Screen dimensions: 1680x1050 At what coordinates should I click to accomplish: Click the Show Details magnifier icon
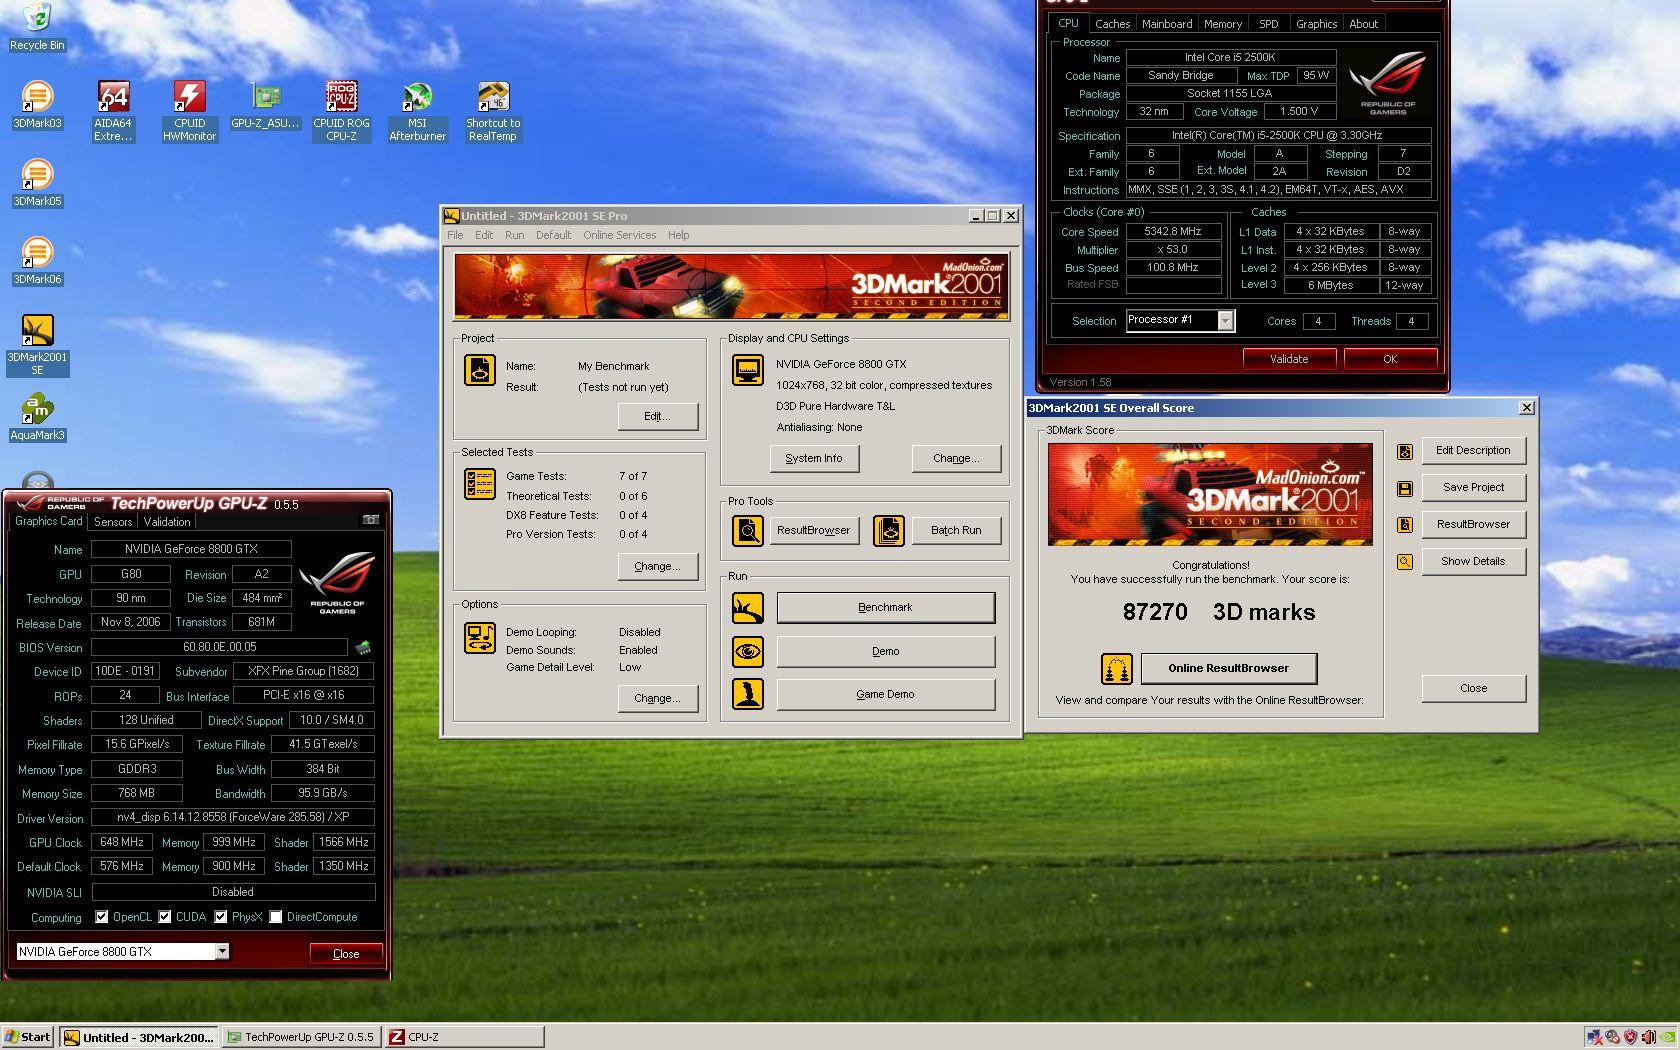[x=1405, y=562]
